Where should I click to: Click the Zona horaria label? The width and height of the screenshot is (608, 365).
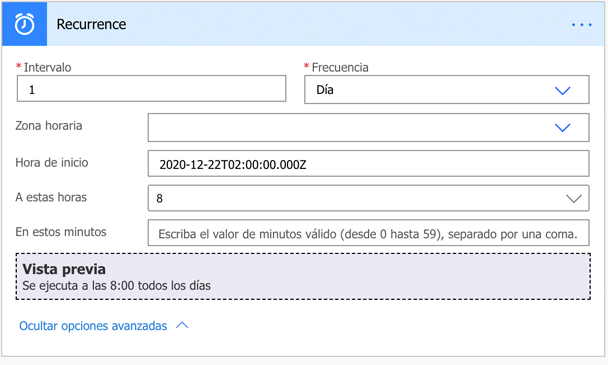pyautogui.click(x=49, y=126)
